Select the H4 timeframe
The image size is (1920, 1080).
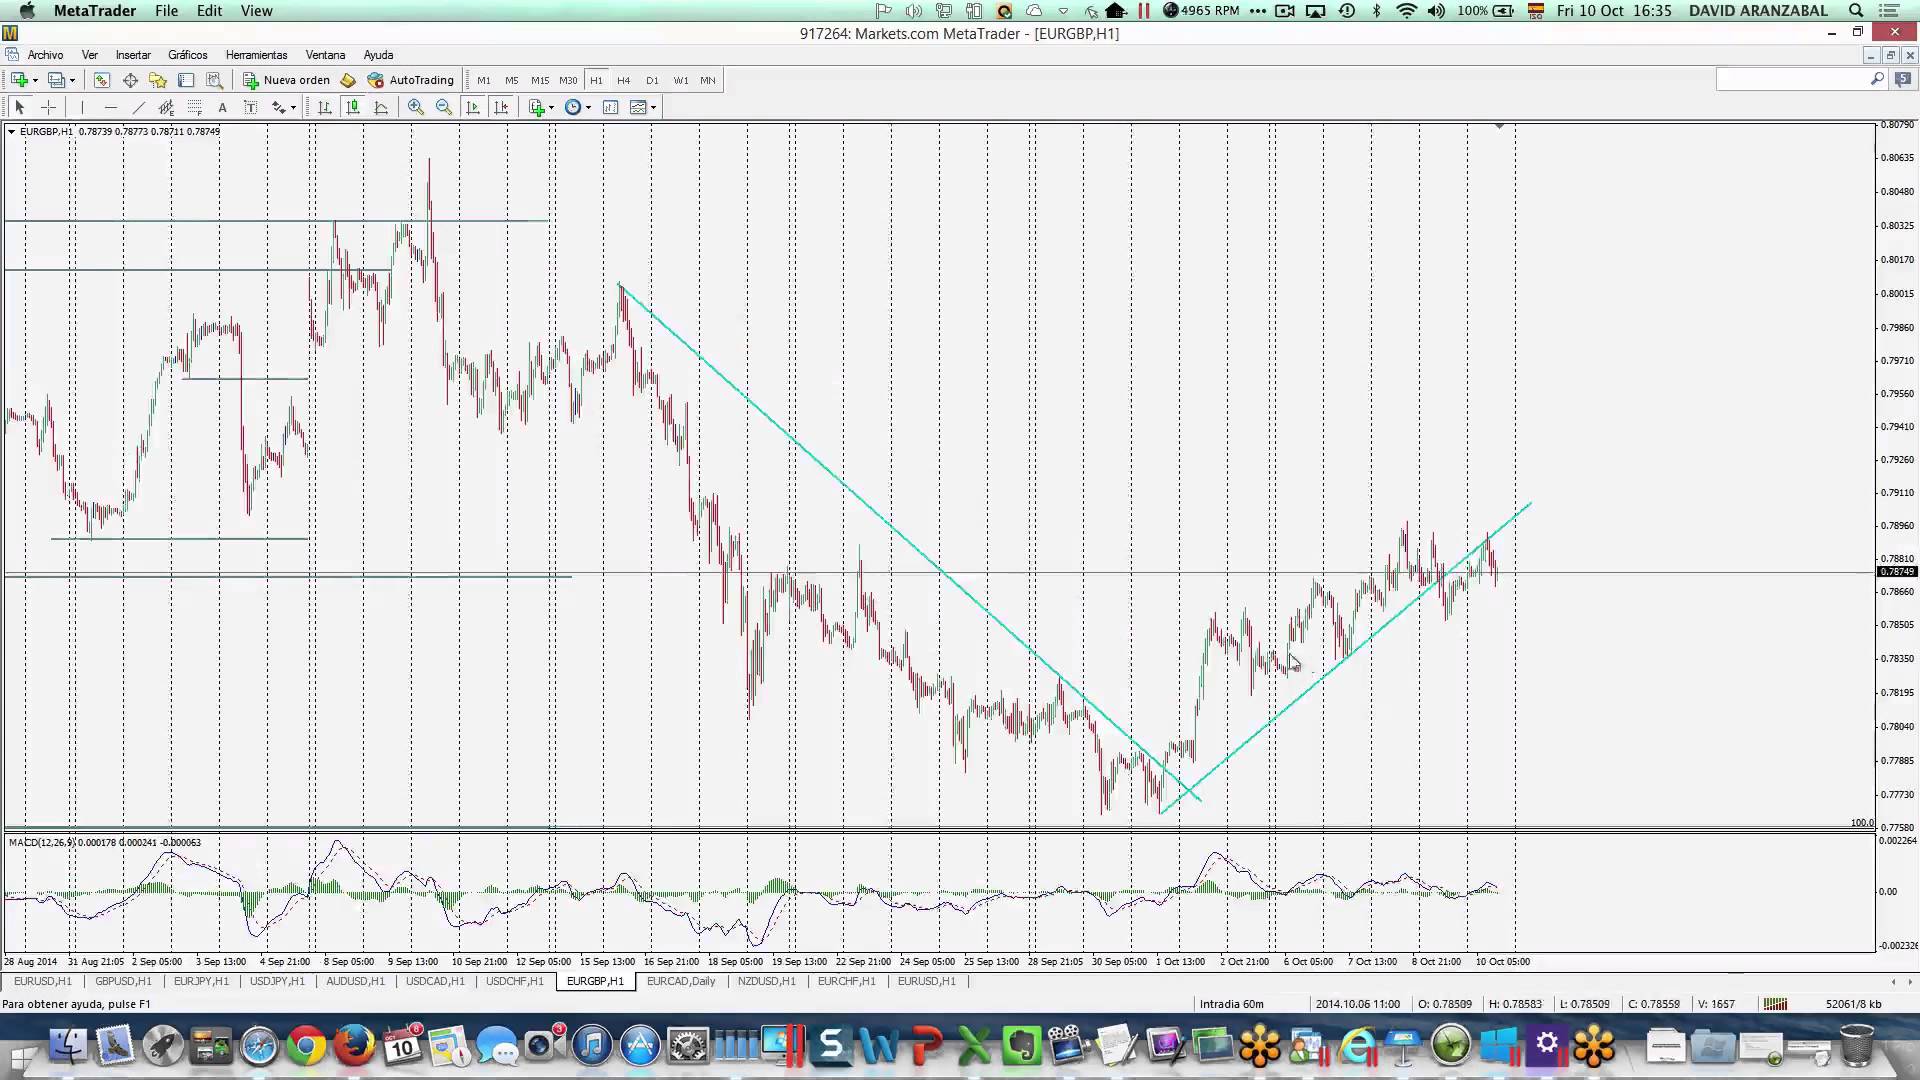pos(624,80)
